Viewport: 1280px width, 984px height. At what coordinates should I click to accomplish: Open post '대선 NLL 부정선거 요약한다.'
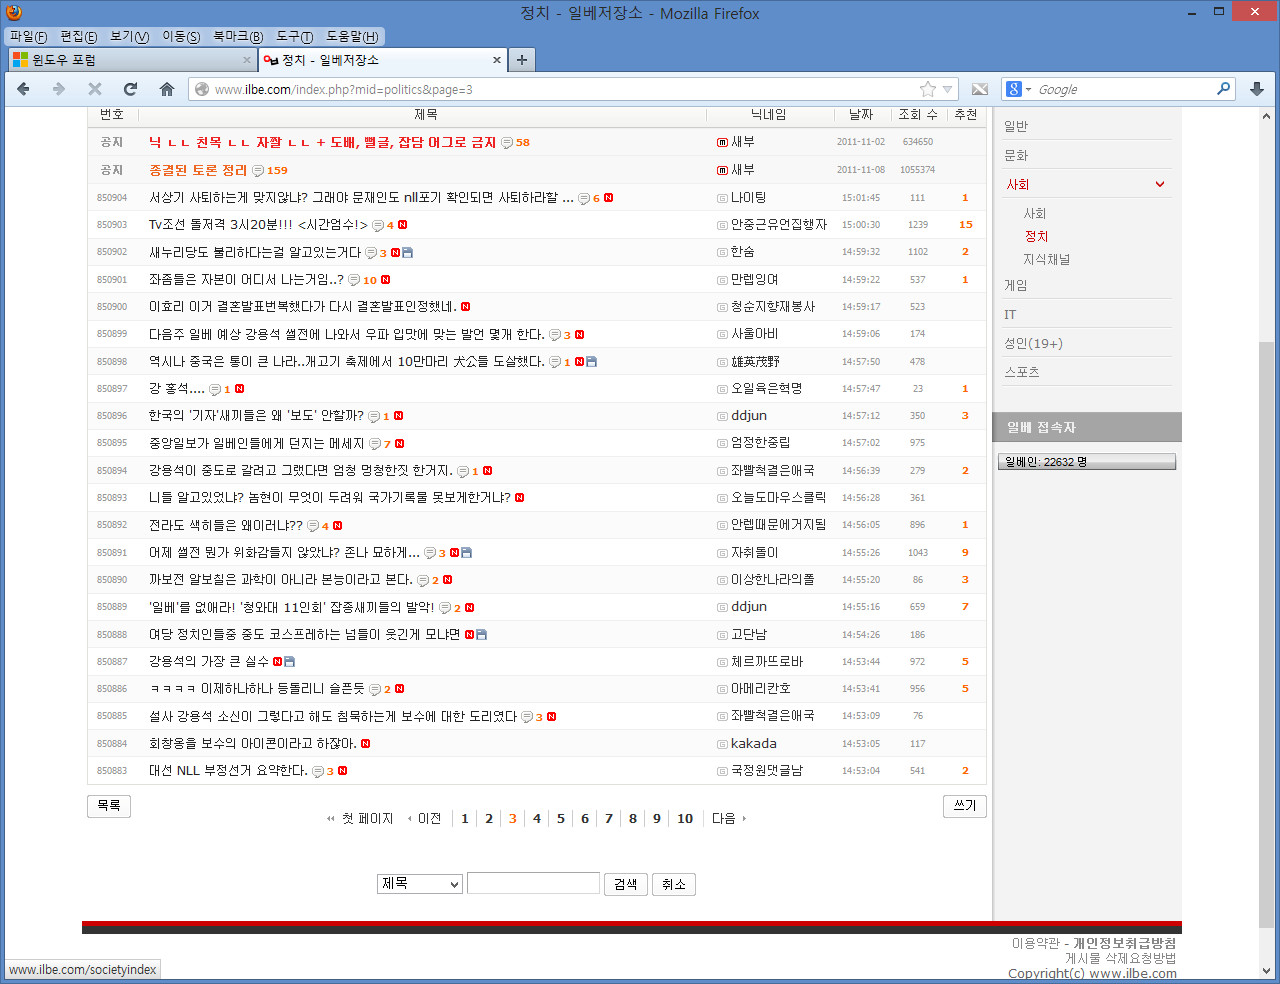click(x=228, y=771)
